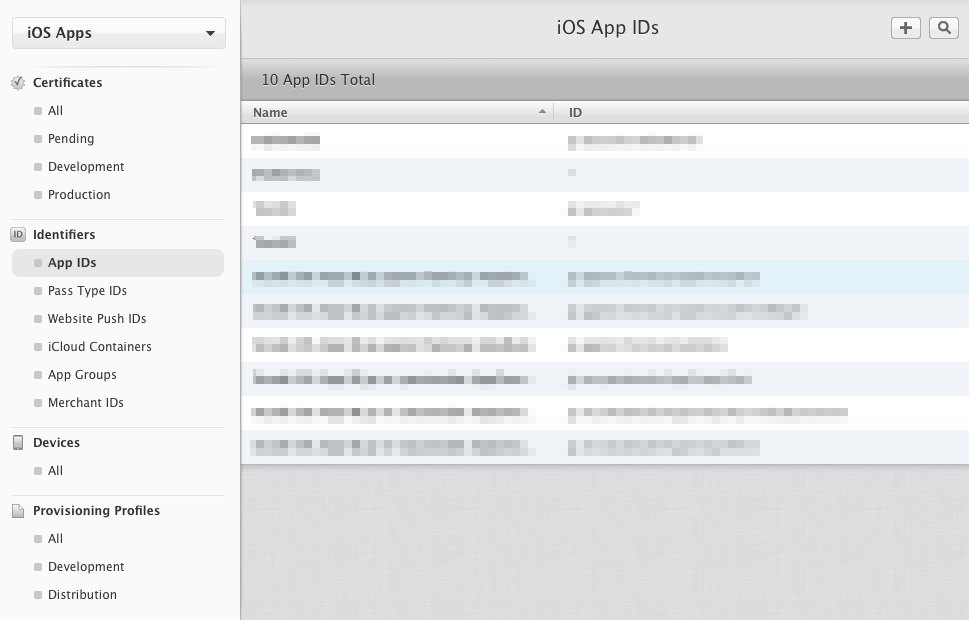Viewport: 969px width, 620px height.
Task: Open Development provisioning profiles
Action: (x=86, y=566)
